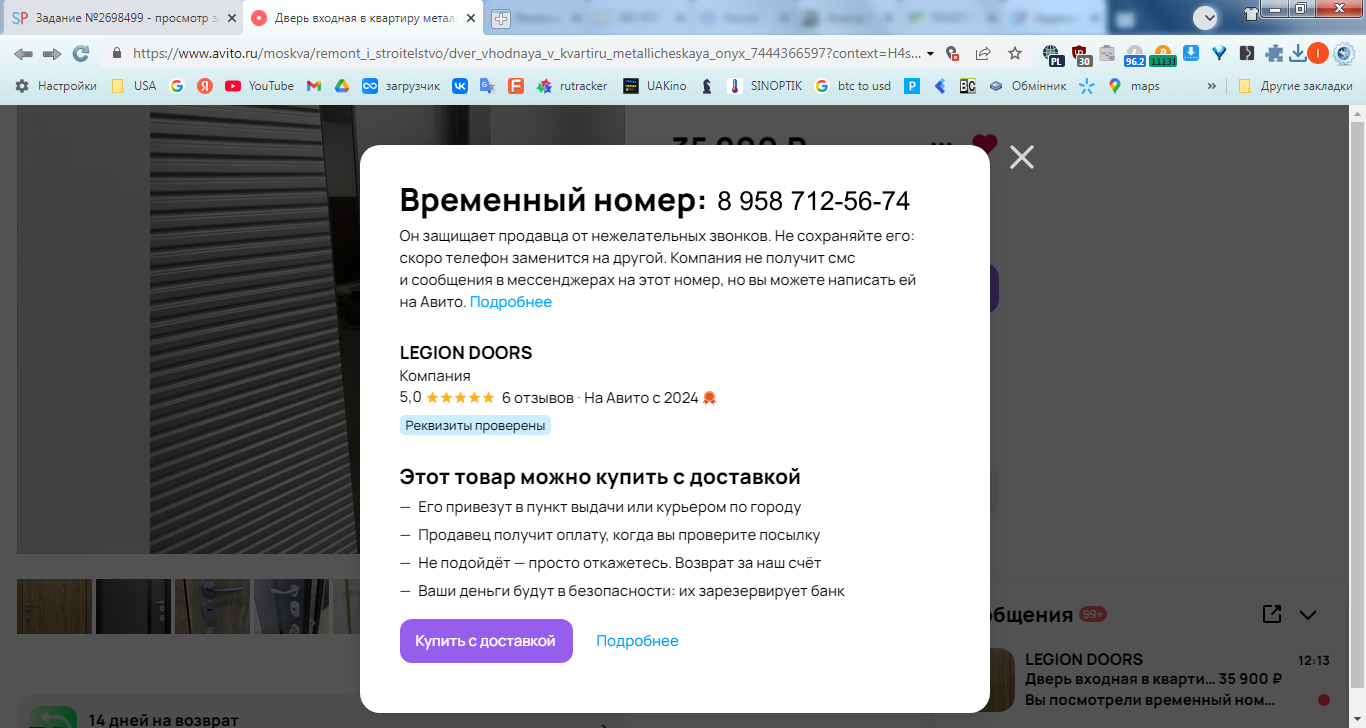The width and height of the screenshot is (1366, 728).
Task: Open the uBlock extension showing 30
Action: coord(1081,55)
